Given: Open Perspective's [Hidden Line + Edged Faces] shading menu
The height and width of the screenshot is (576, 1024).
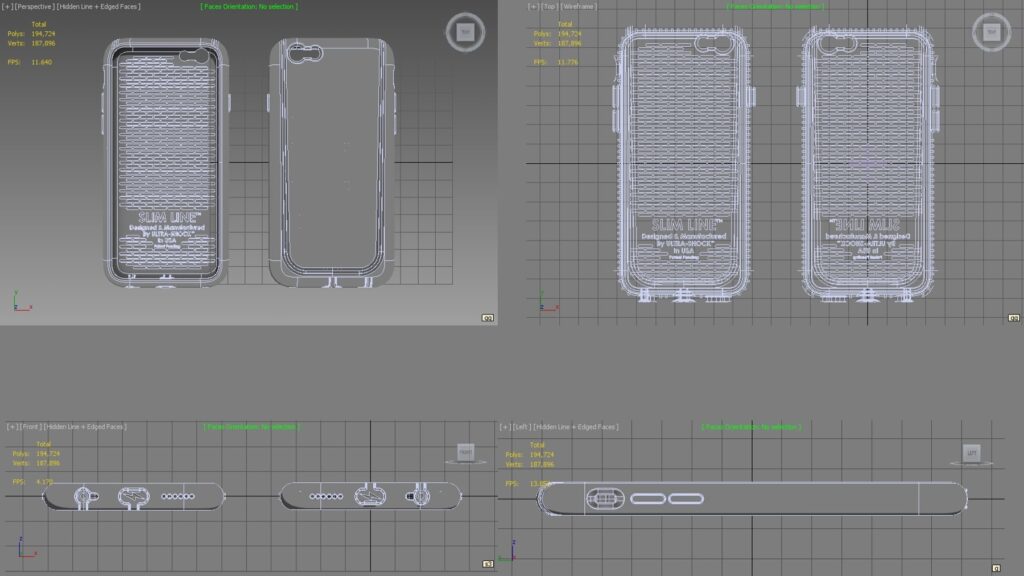Looking at the screenshot, I should [98, 7].
